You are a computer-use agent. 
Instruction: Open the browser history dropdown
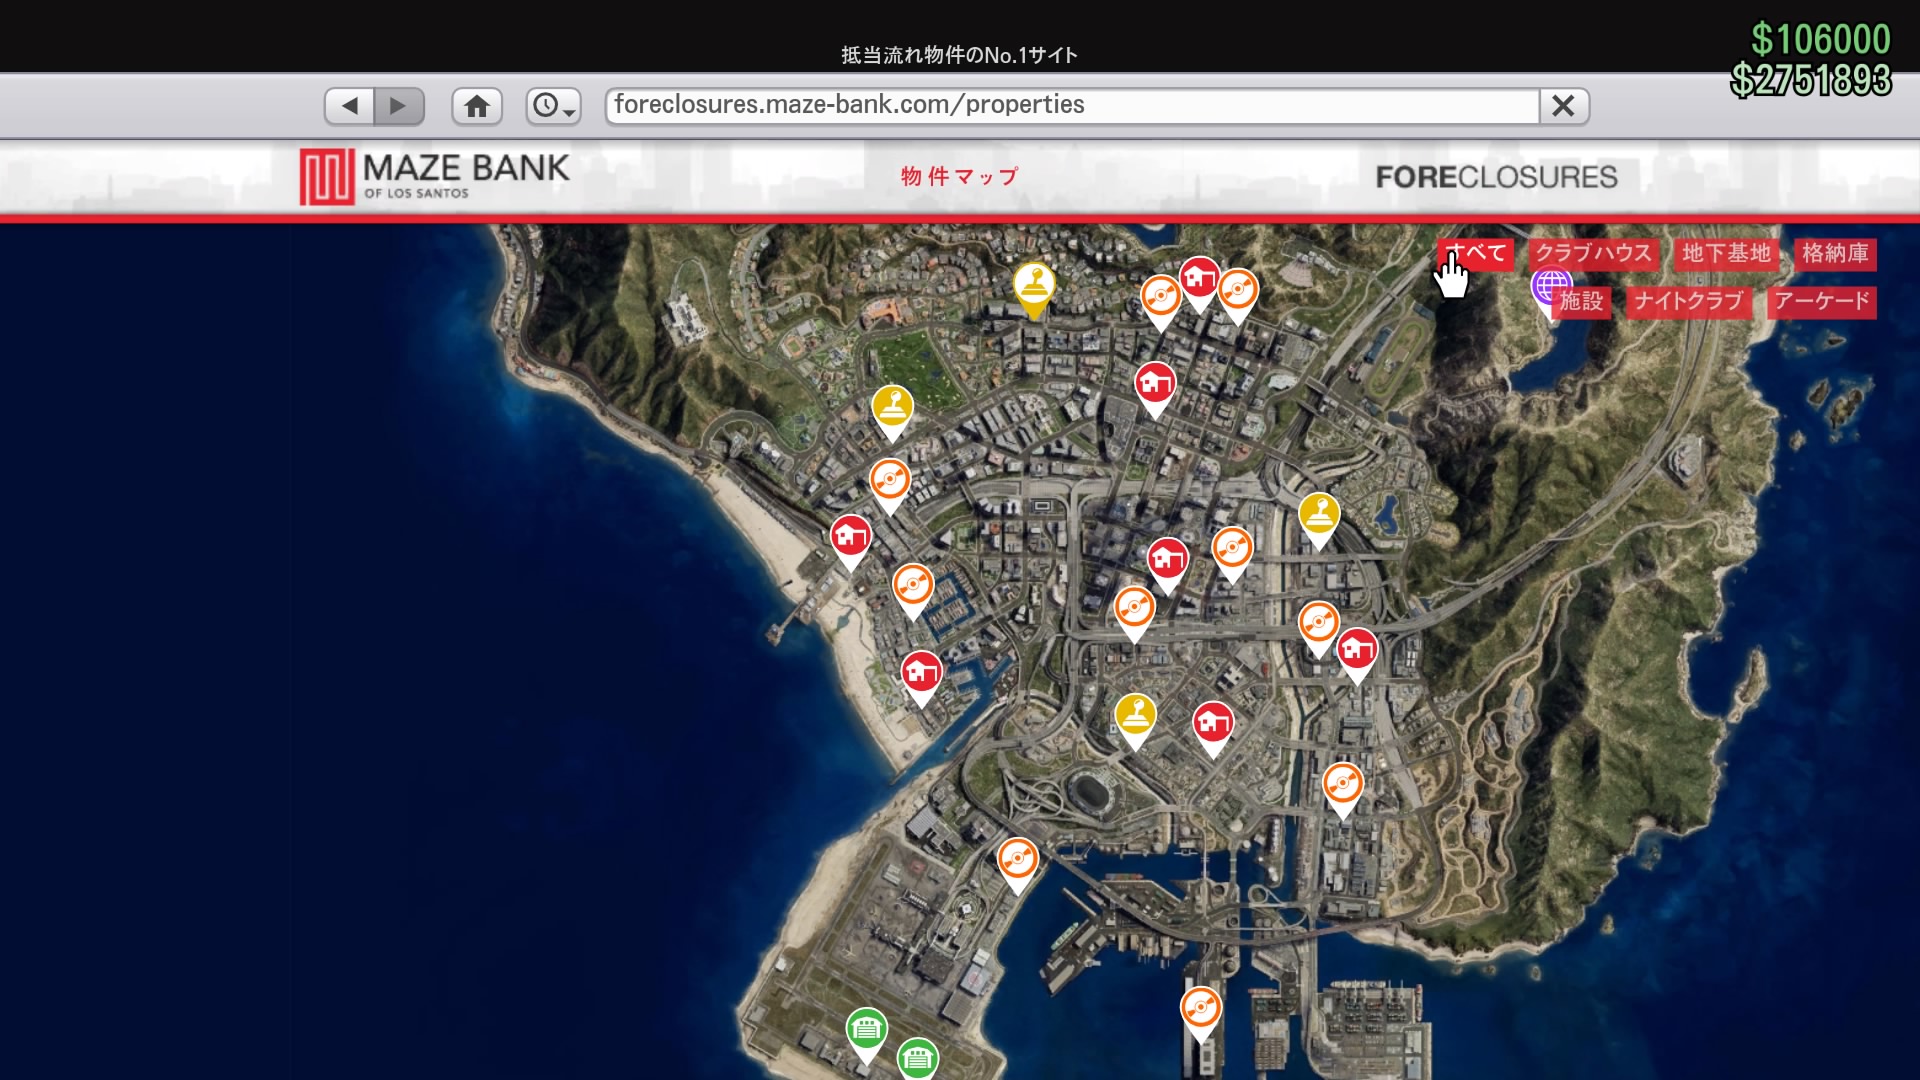point(554,106)
